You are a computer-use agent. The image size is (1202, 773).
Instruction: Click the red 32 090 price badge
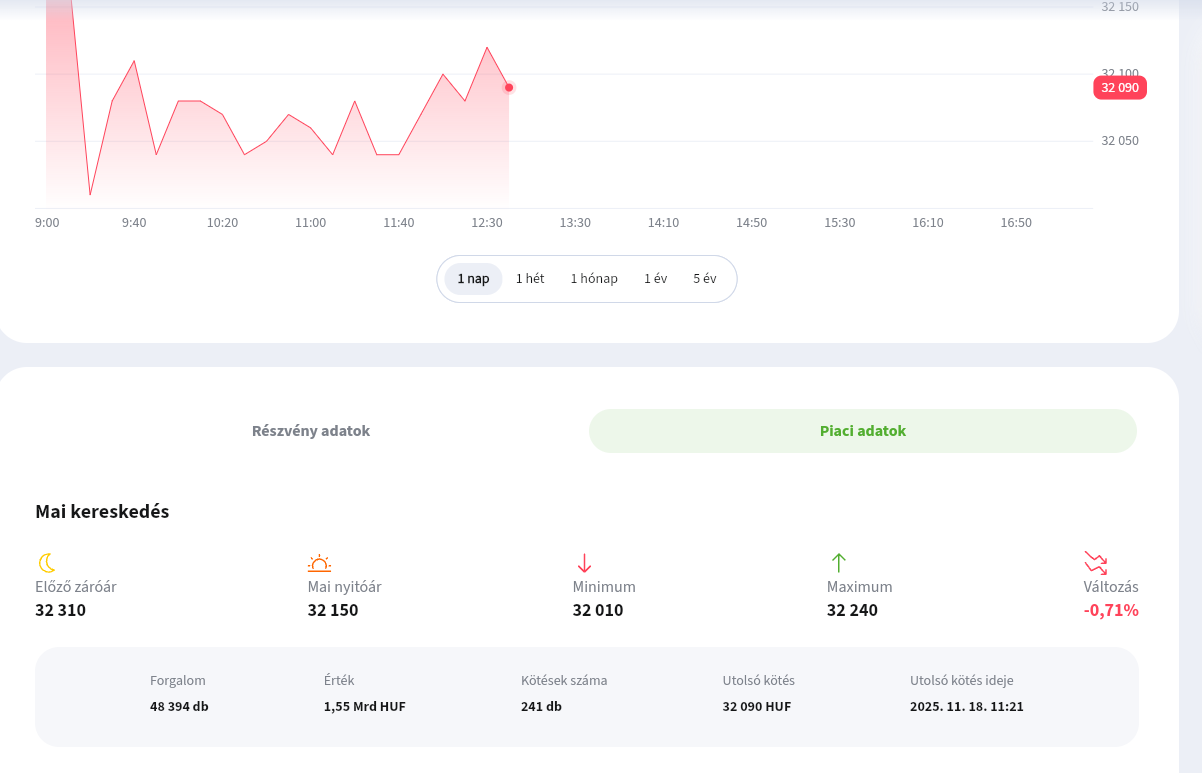[1120, 88]
